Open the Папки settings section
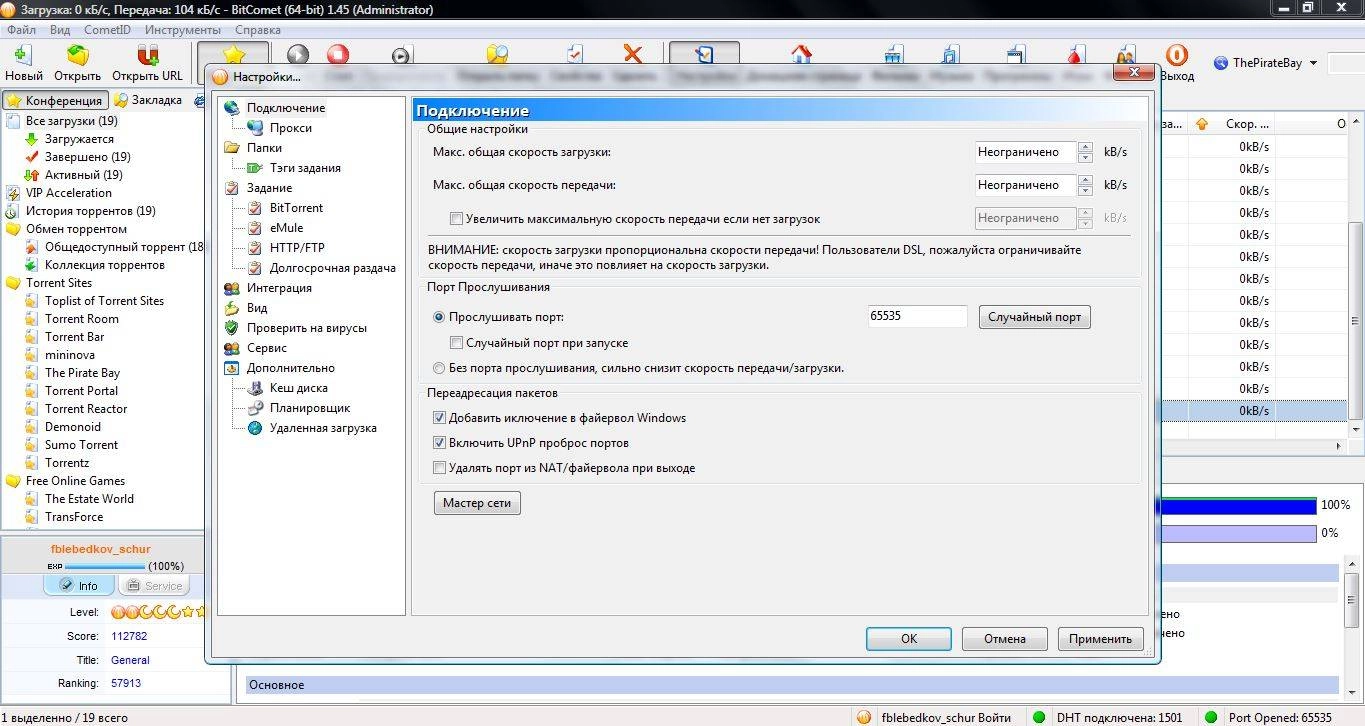Image resolution: width=1365 pixels, height=726 pixels. [x=264, y=148]
